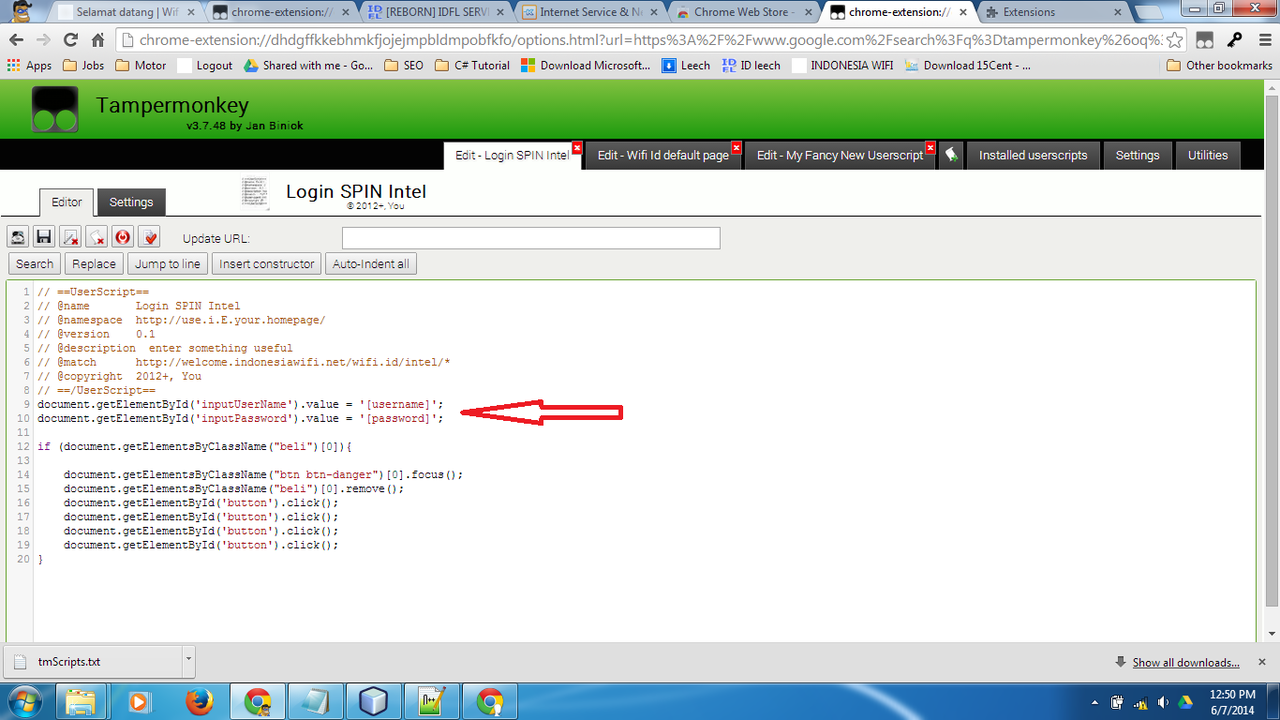Switch to 'Selamat datang' browser tab
Screen dimensions: 1280x720
(125, 12)
